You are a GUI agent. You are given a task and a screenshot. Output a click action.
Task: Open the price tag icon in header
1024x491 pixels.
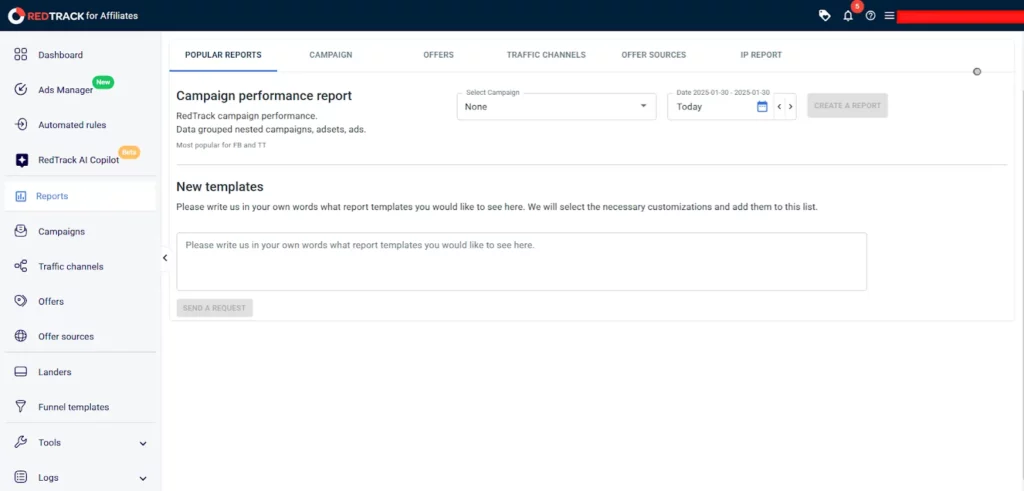click(825, 16)
